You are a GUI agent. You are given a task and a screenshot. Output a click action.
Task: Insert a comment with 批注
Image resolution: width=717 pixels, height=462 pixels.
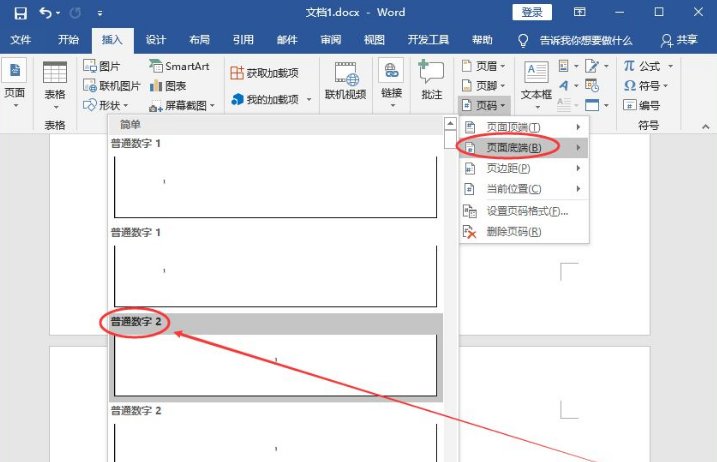[x=432, y=81]
